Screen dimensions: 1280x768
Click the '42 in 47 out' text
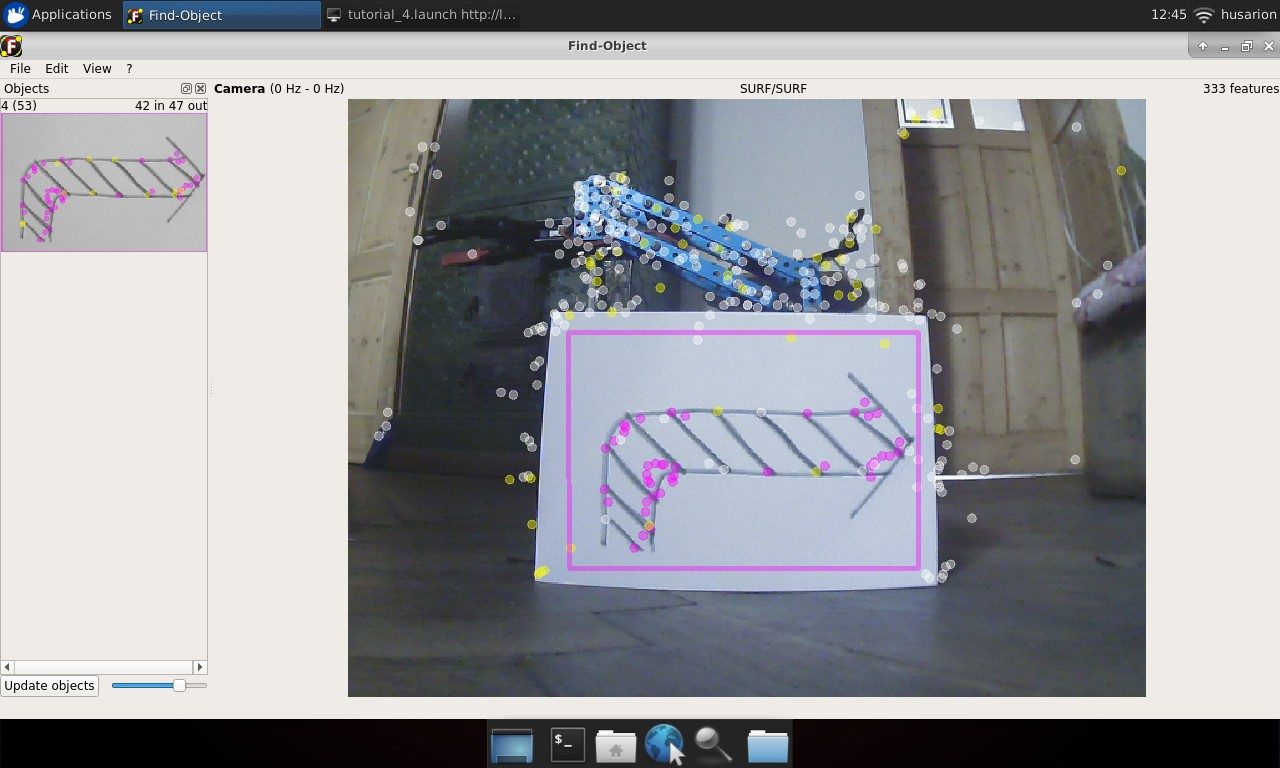pos(171,105)
